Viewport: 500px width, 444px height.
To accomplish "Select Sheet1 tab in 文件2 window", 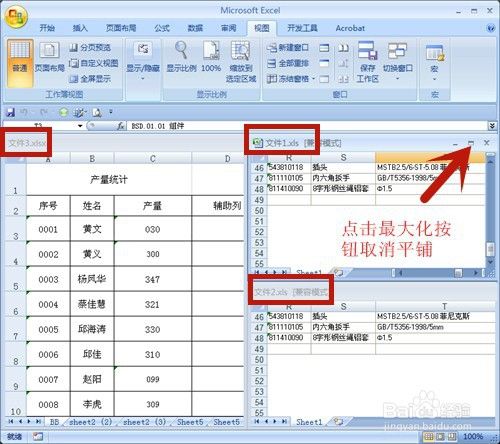I will tap(309, 422).
